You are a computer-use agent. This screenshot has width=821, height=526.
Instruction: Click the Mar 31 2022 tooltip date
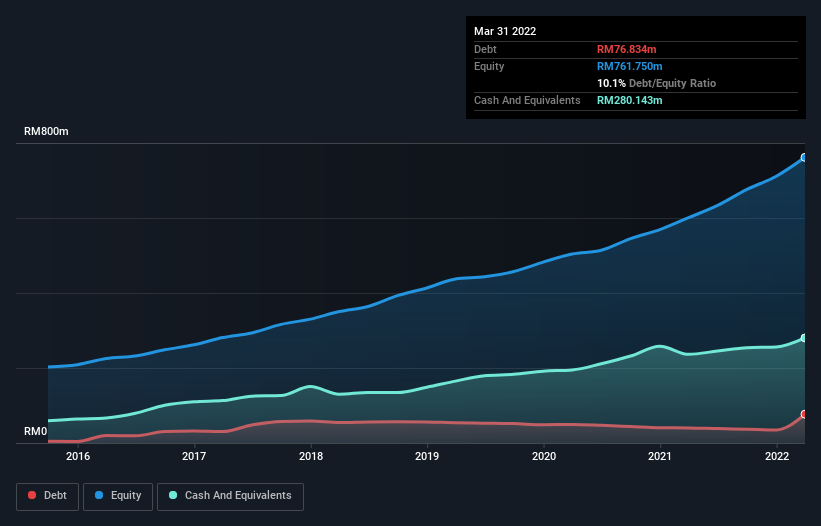505,31
